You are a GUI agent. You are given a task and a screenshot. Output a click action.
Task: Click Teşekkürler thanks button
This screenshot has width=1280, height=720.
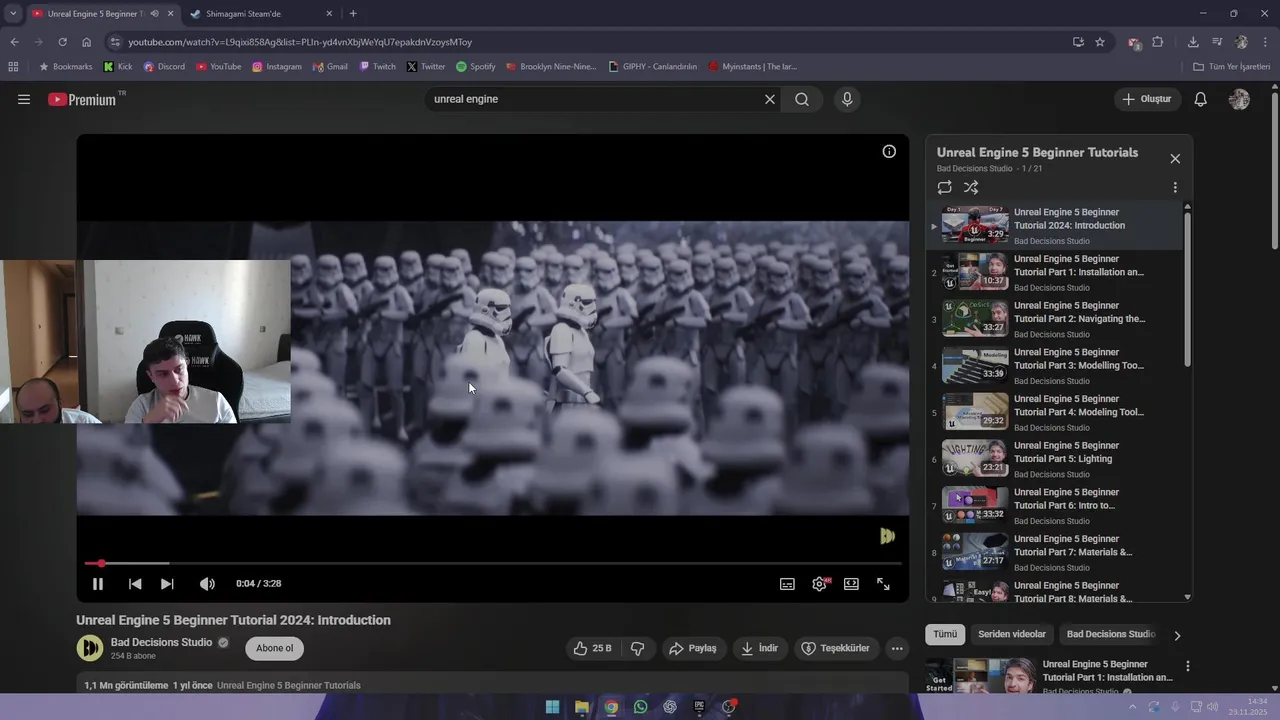point(837,649)
